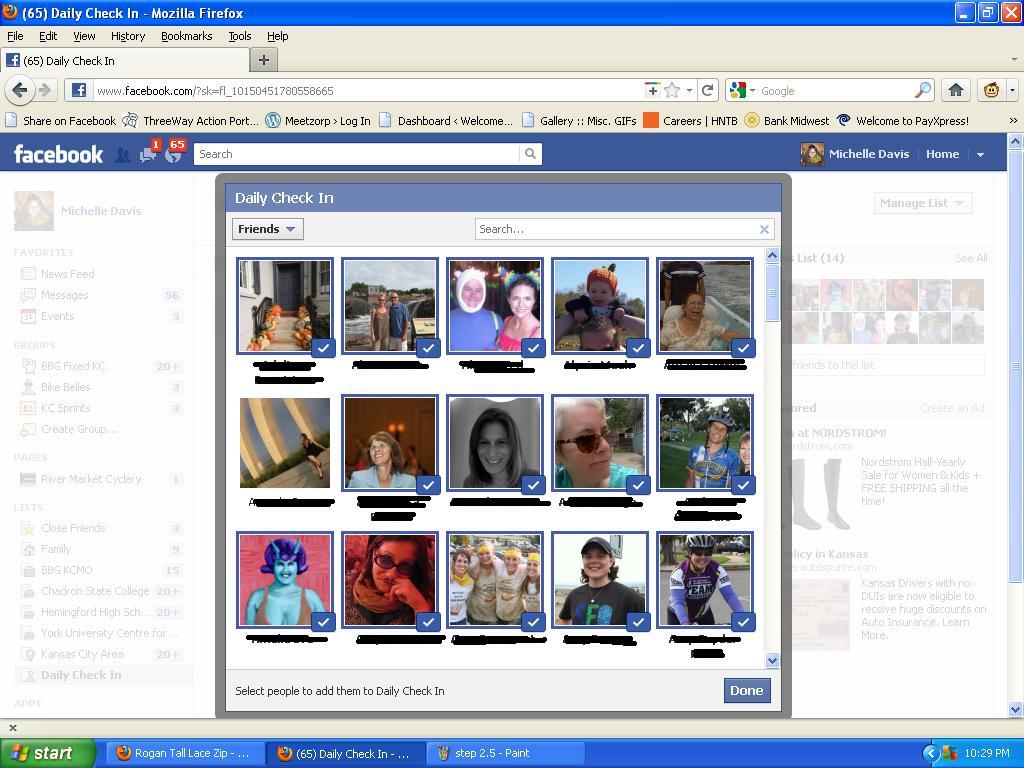1024x768 pixels.
Task: Uncheck the baby wearing a pumpkin hat
Action: click(x=600, y=306)
